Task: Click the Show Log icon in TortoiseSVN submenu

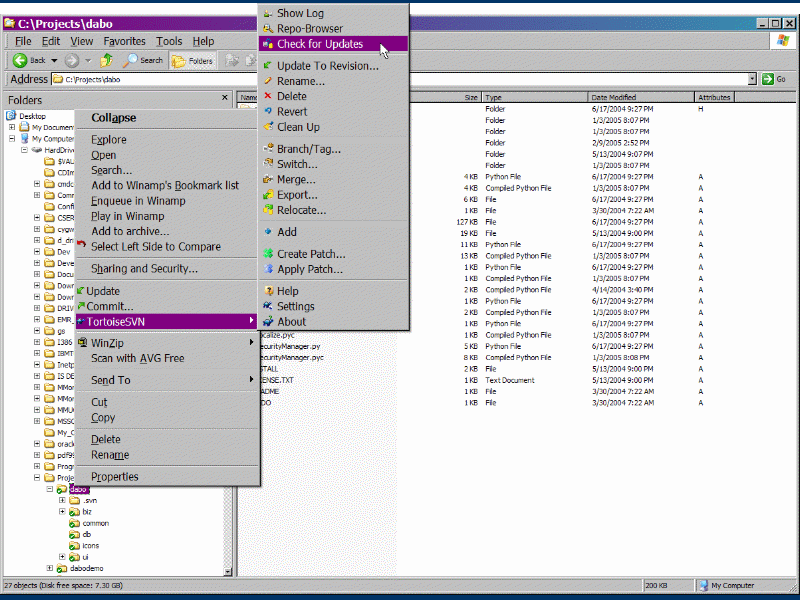Action: [268, 13]
